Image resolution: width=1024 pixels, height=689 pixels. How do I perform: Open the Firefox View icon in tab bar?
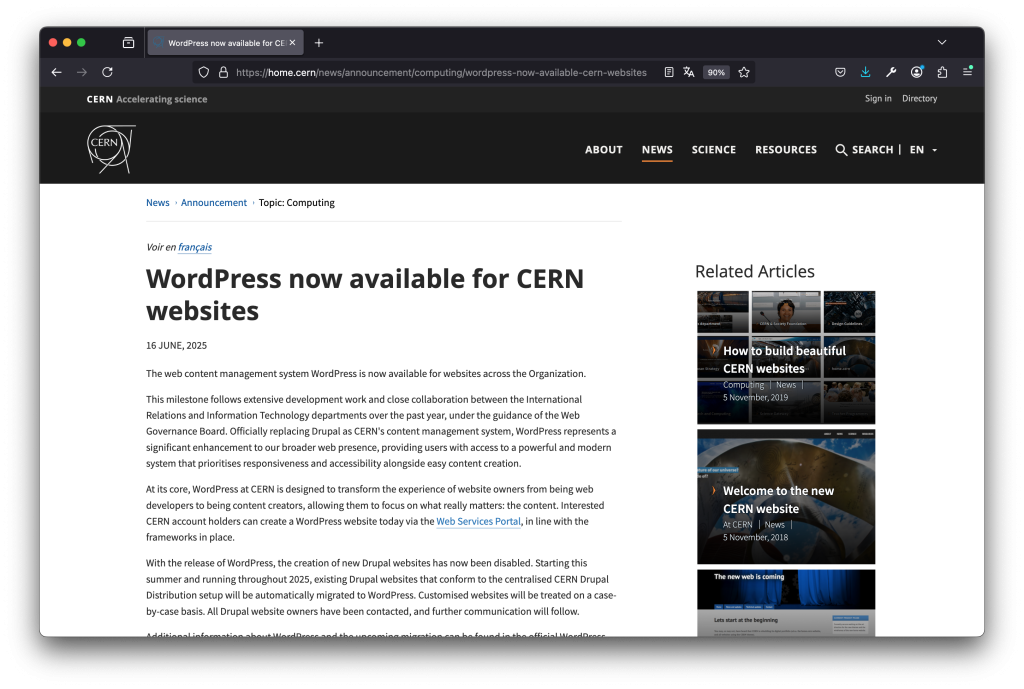[x=129, y=43]
